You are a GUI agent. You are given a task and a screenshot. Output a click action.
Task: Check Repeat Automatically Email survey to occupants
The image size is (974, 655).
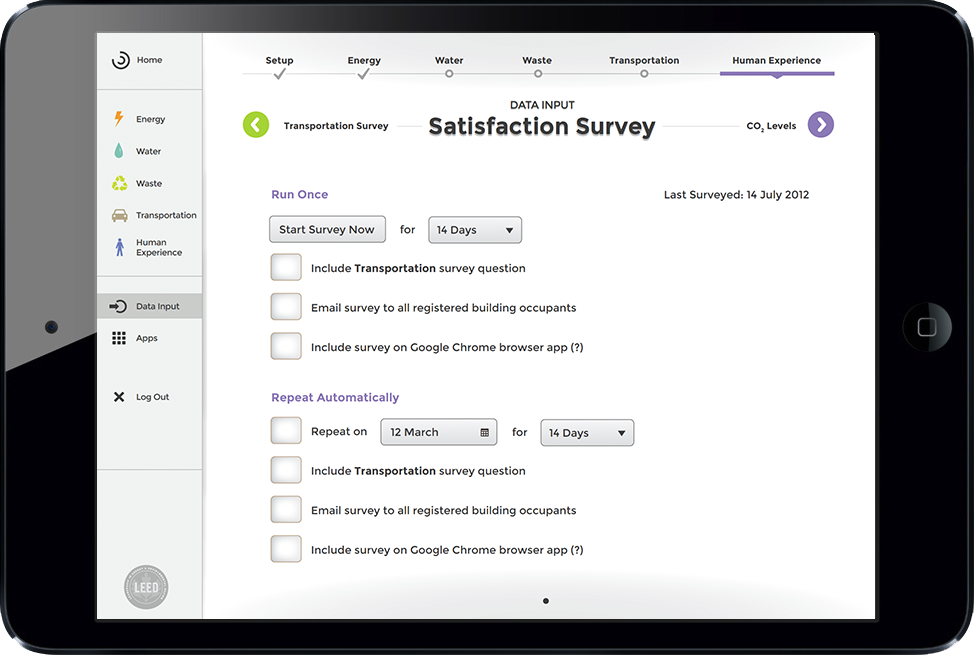[286, 510]
